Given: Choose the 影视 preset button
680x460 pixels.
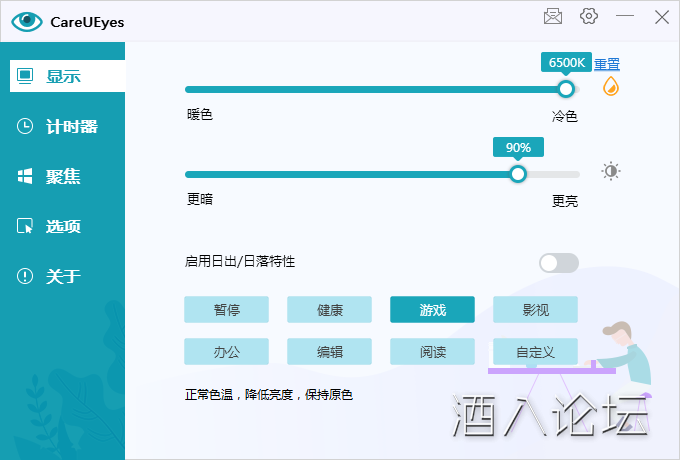Looking at the screenshot, I should [x=535, y=309].
